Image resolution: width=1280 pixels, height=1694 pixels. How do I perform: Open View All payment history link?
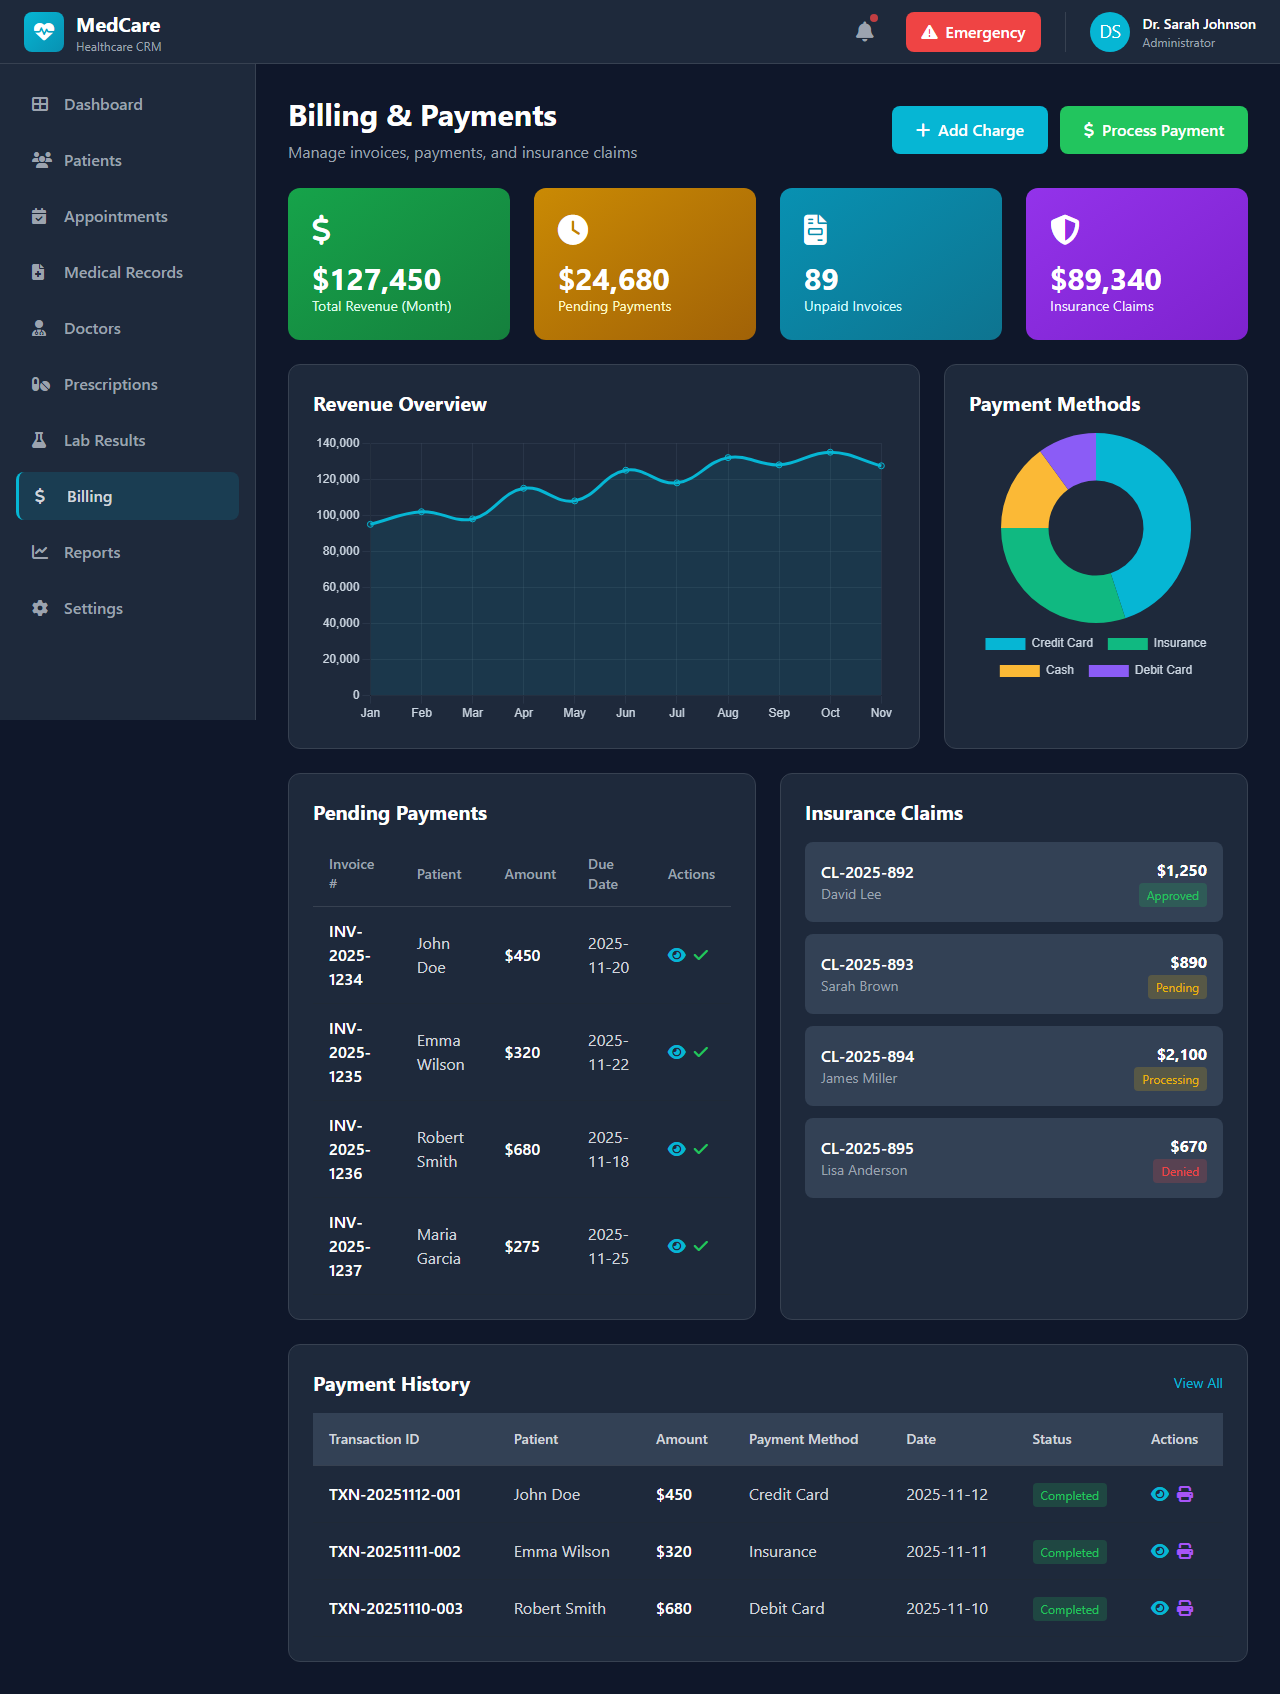(x=1197, y=1383)
